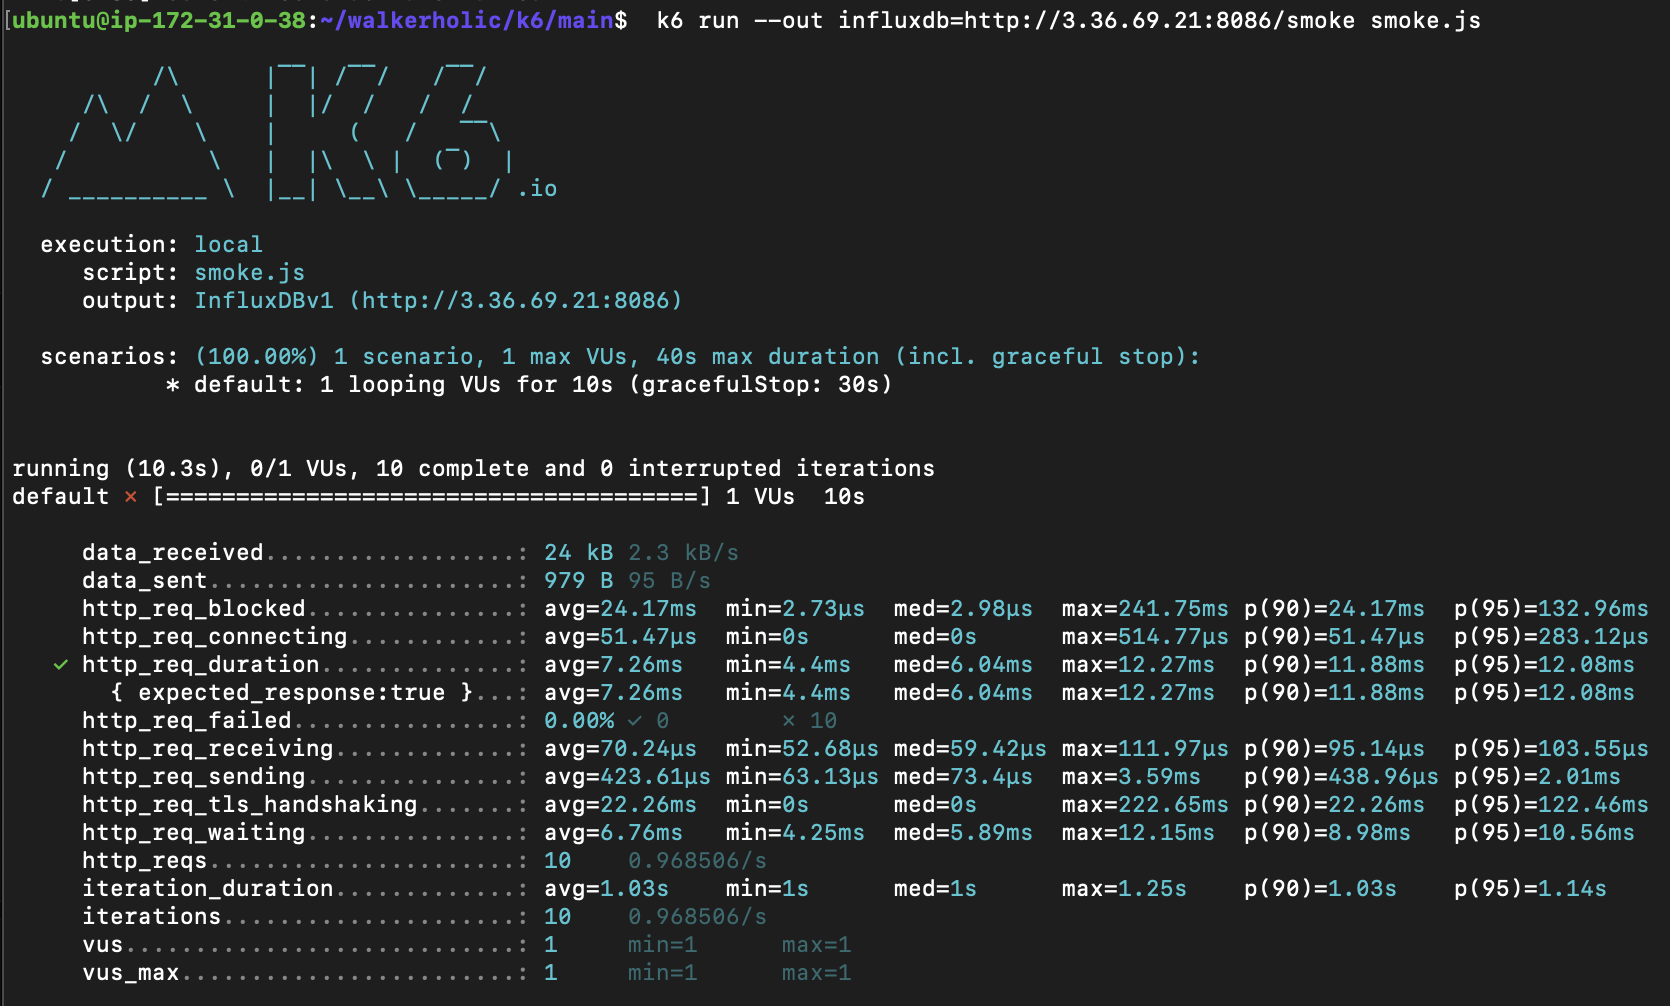Click http_req_duration p(95)=12.08ms value

point(1544,665)
